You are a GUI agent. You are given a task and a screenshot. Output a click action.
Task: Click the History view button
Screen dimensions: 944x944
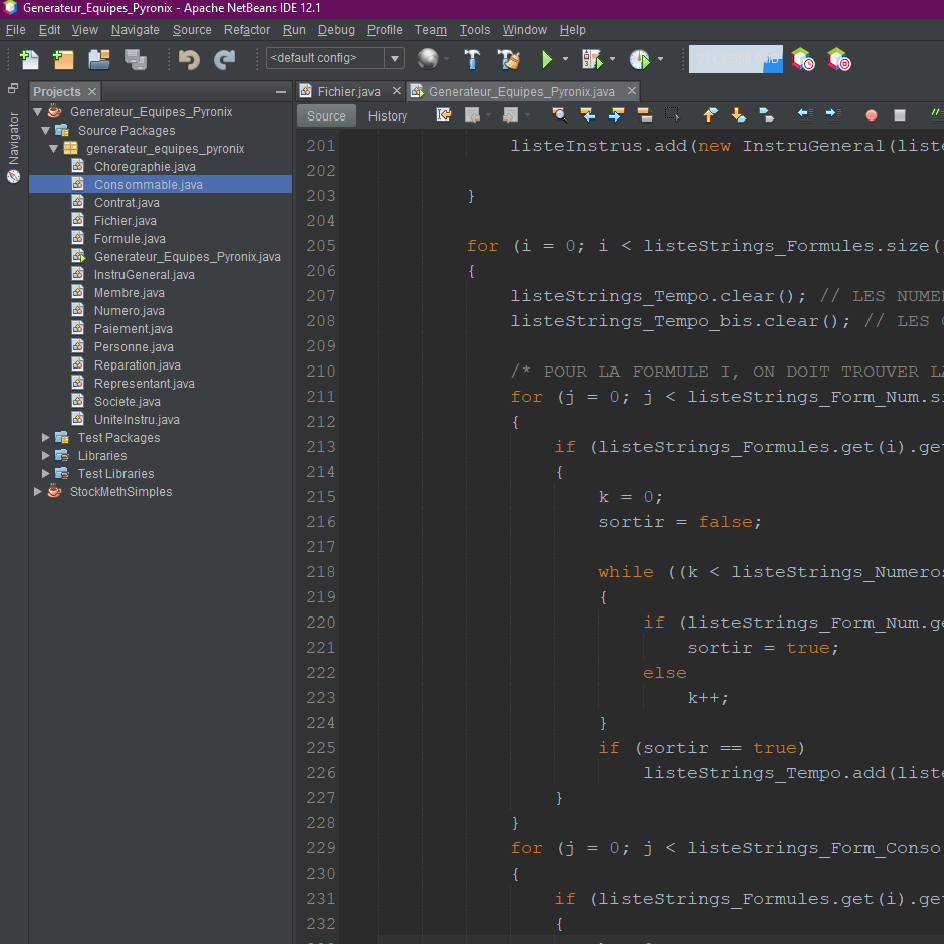(x=387, y=115)
